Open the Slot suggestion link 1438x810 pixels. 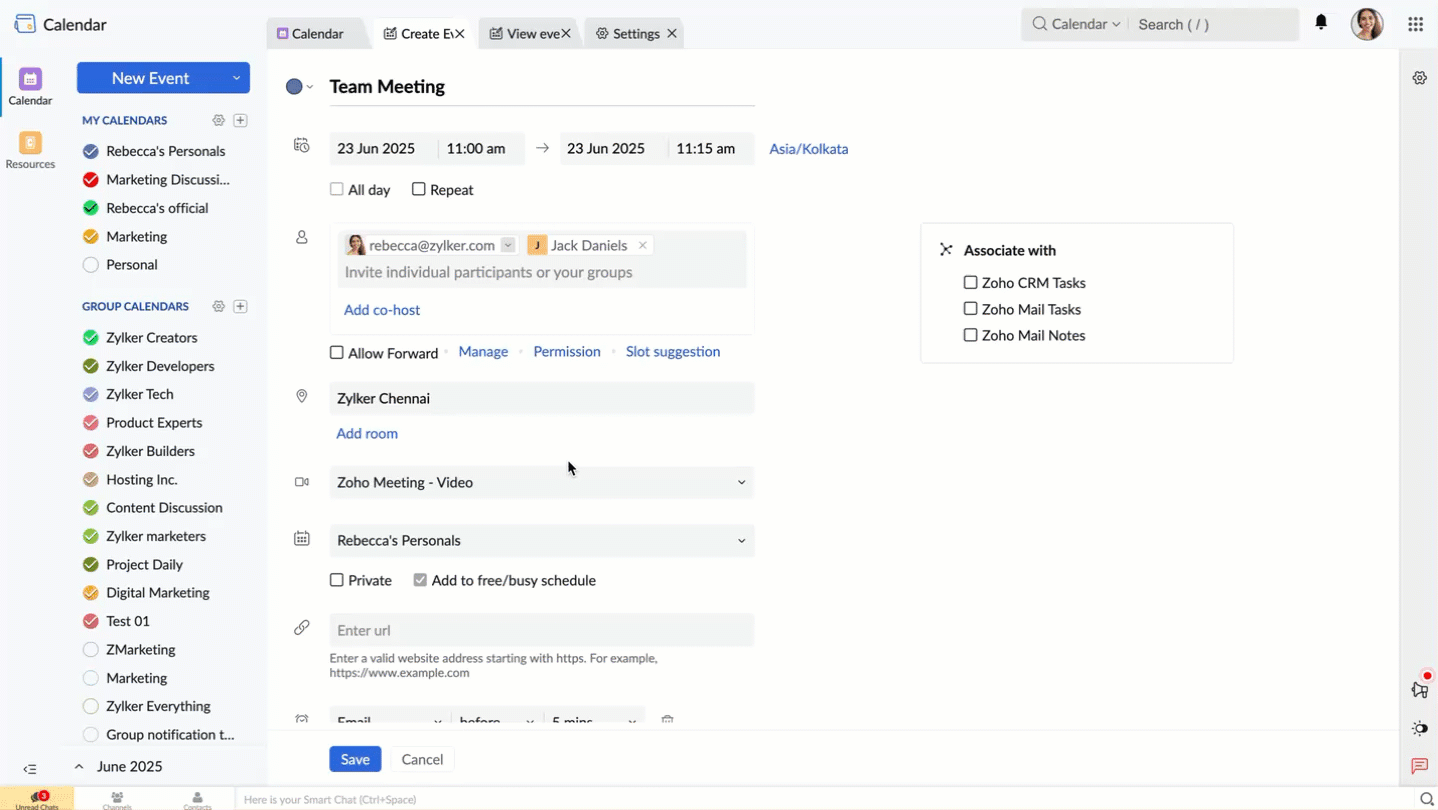pos(673,351)
